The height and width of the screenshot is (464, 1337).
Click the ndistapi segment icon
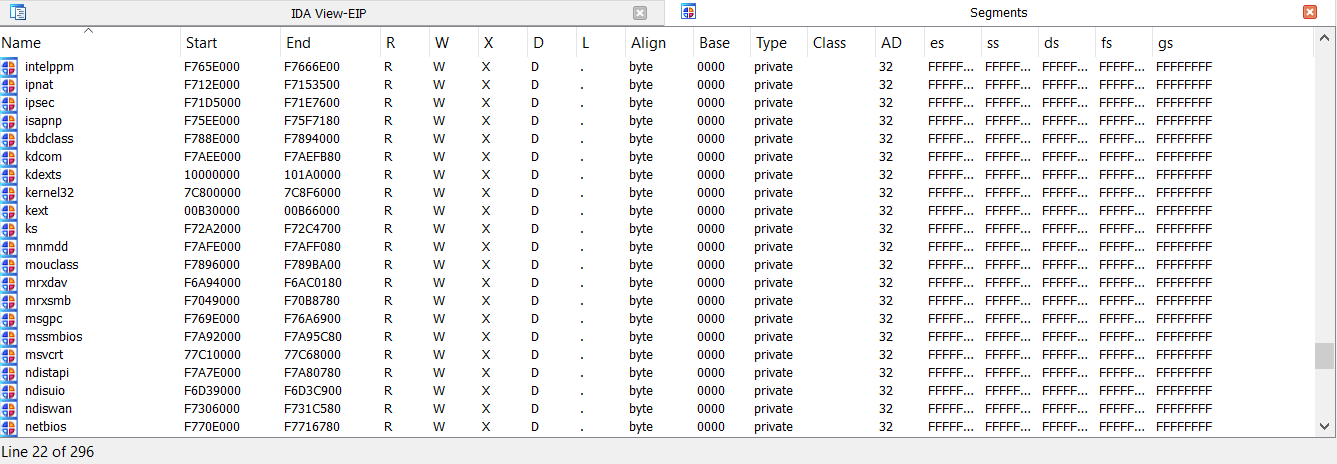click(x=9, y=373)
